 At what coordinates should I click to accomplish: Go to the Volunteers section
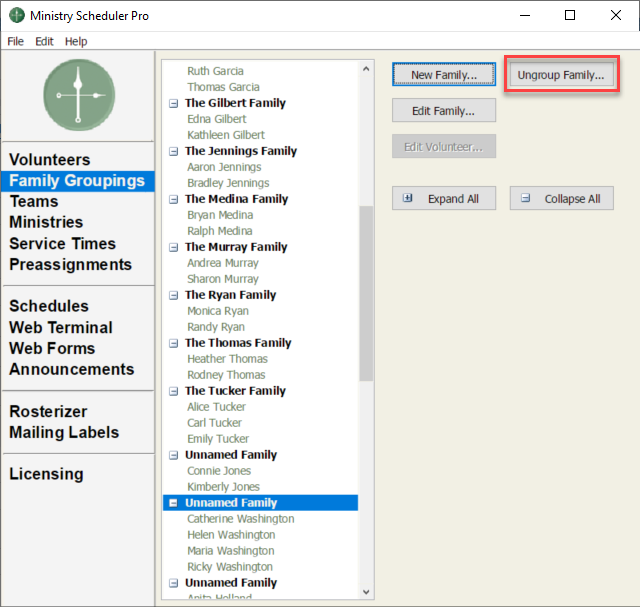(50, 160)
